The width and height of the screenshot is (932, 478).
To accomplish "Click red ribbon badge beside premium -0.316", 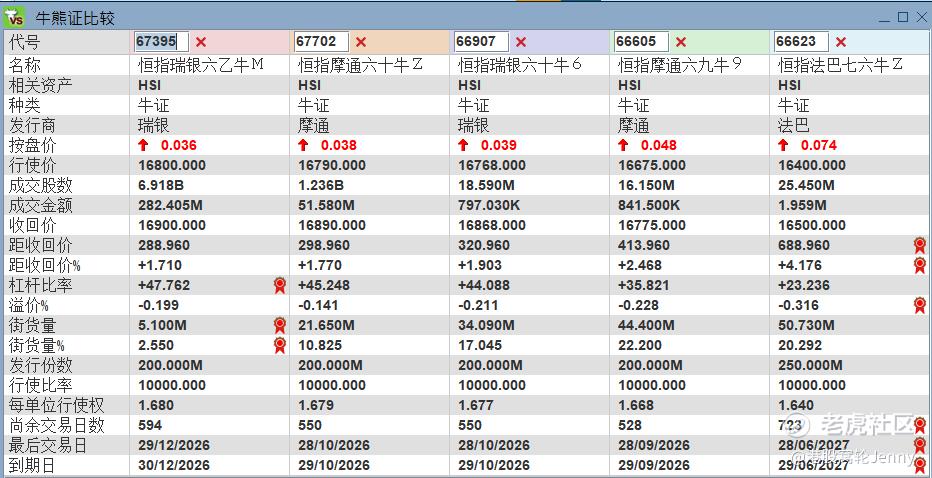I will [920, 306].
